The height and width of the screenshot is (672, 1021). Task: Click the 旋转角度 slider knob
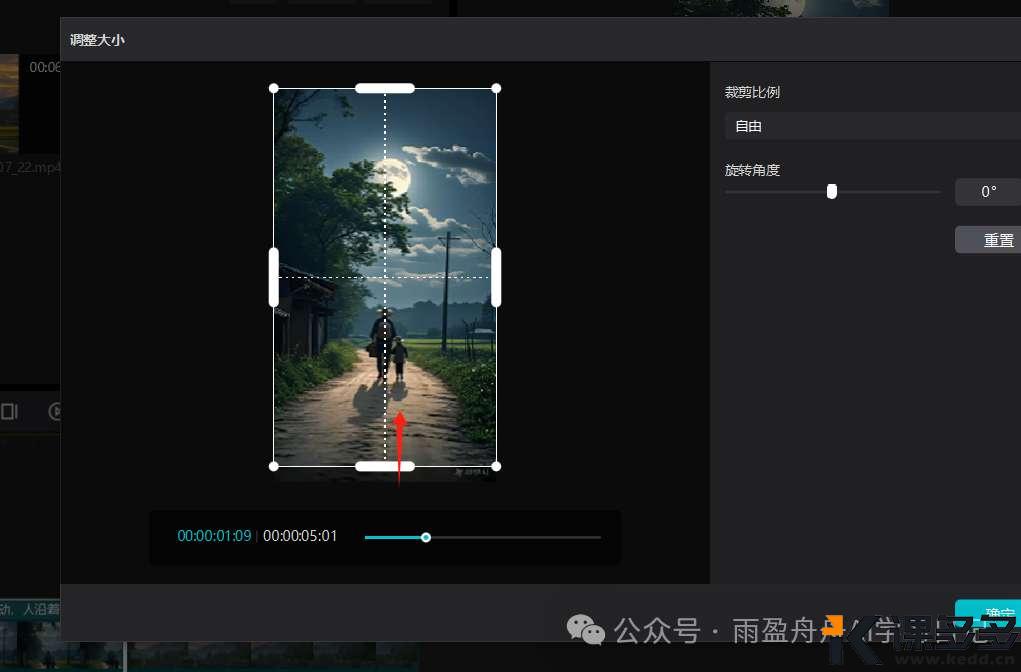point(832,192)
